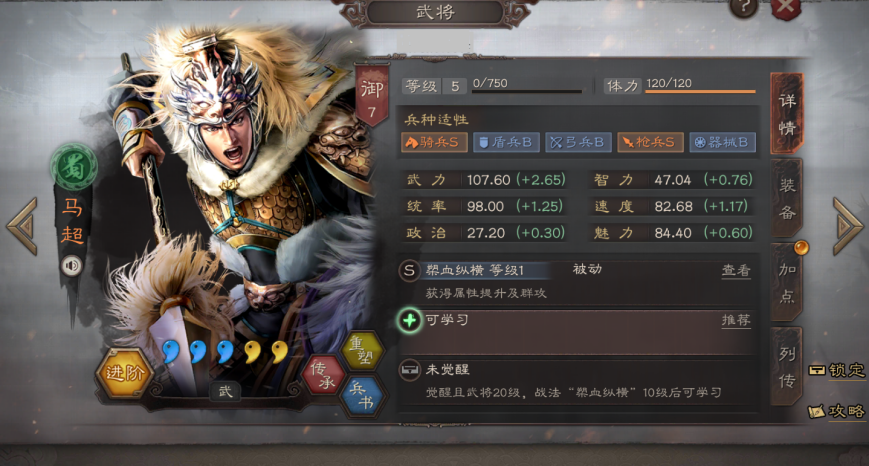Toggle the 锁定 lock for this general
This screenshot has width=869, height=466.
836,370
